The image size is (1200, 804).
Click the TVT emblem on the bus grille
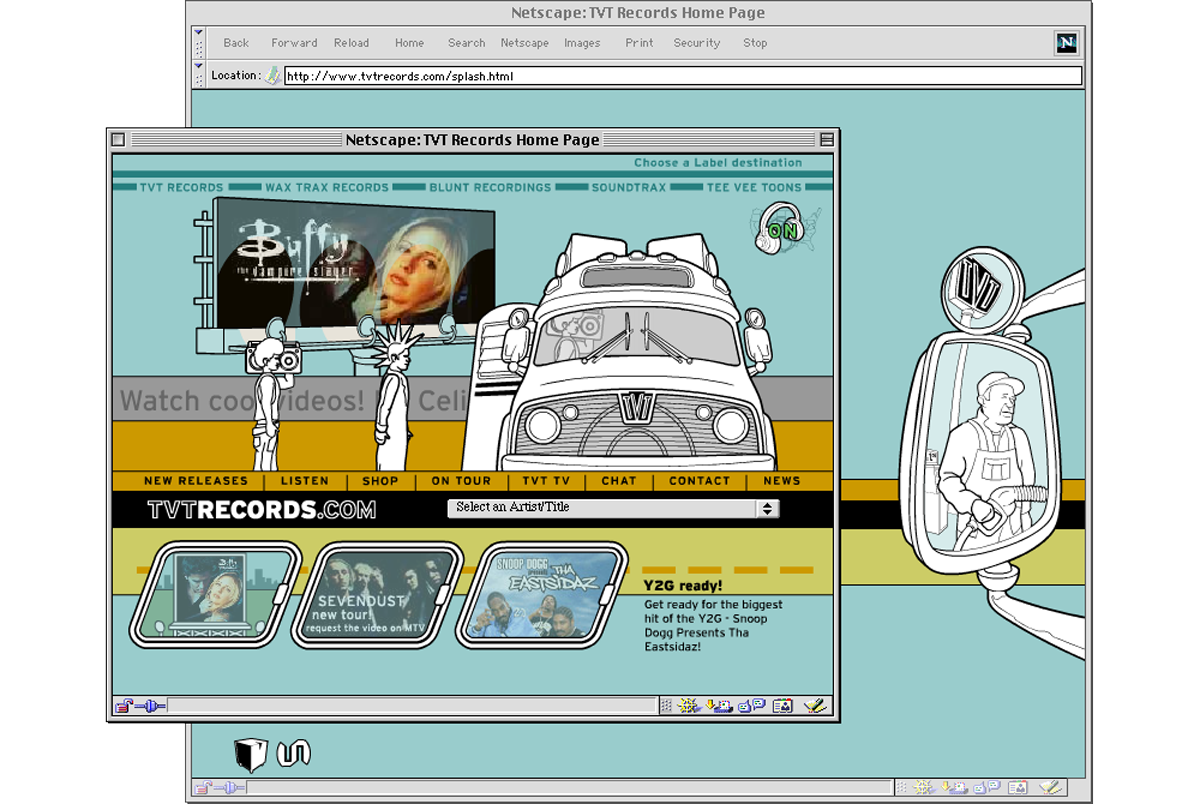point(634,408)
